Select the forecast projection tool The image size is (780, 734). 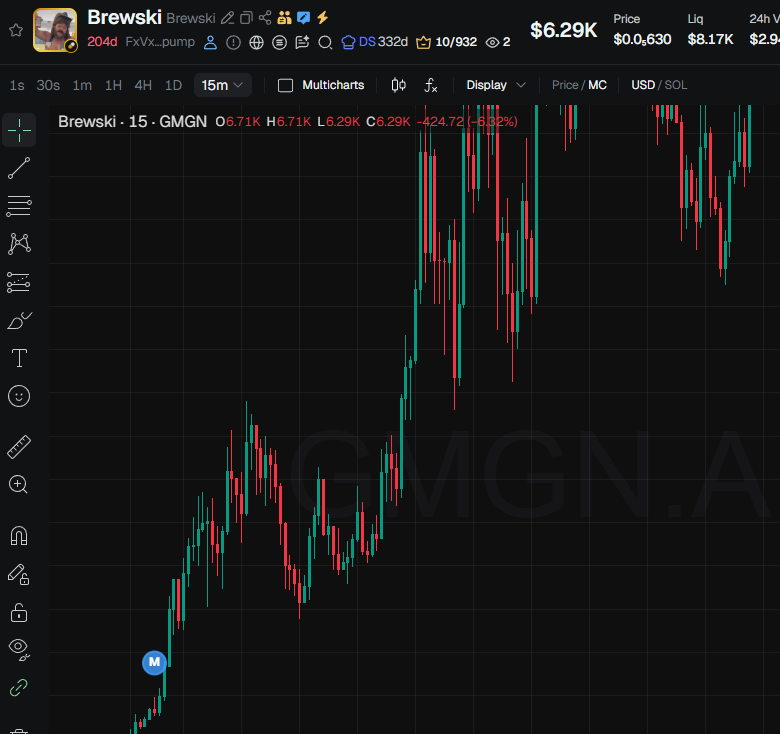[x=19, y=282]
